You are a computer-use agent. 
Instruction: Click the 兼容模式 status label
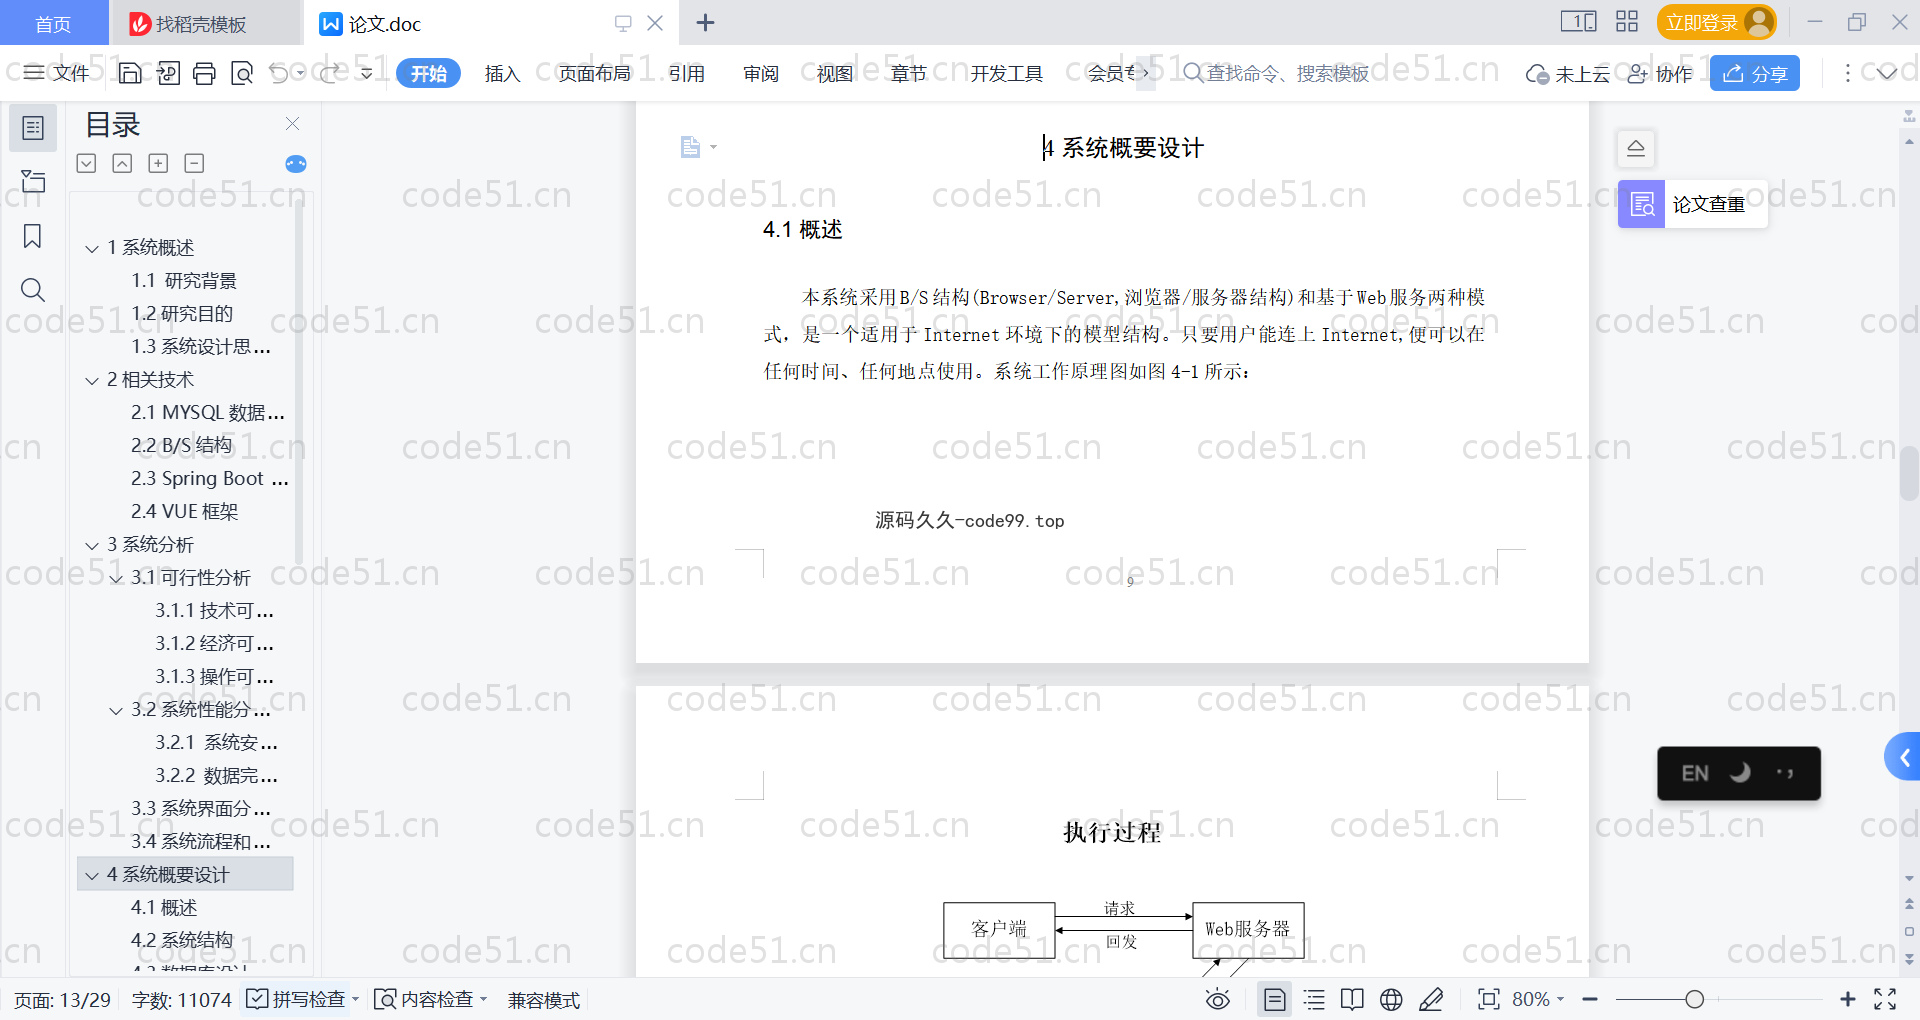(x=544, y=1000)
